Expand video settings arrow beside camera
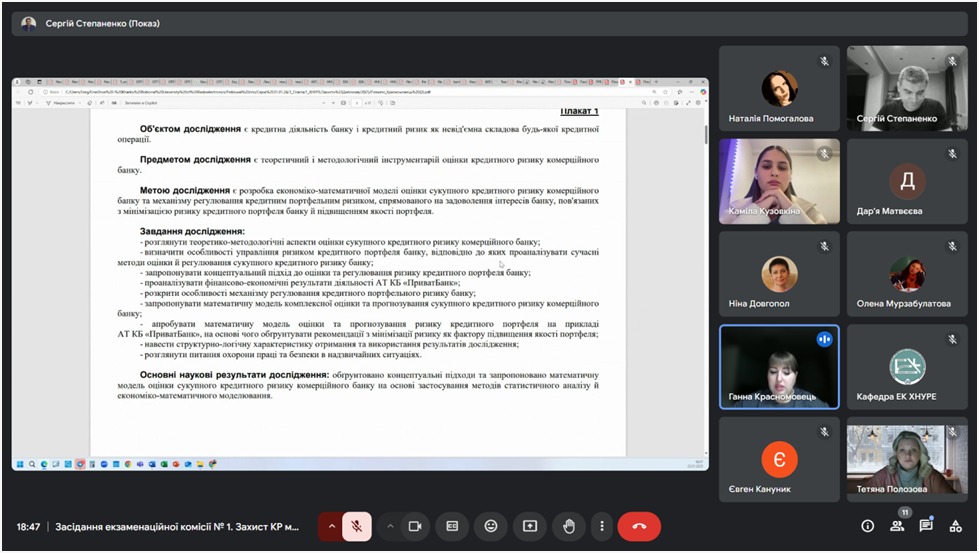 pos(389,526)
